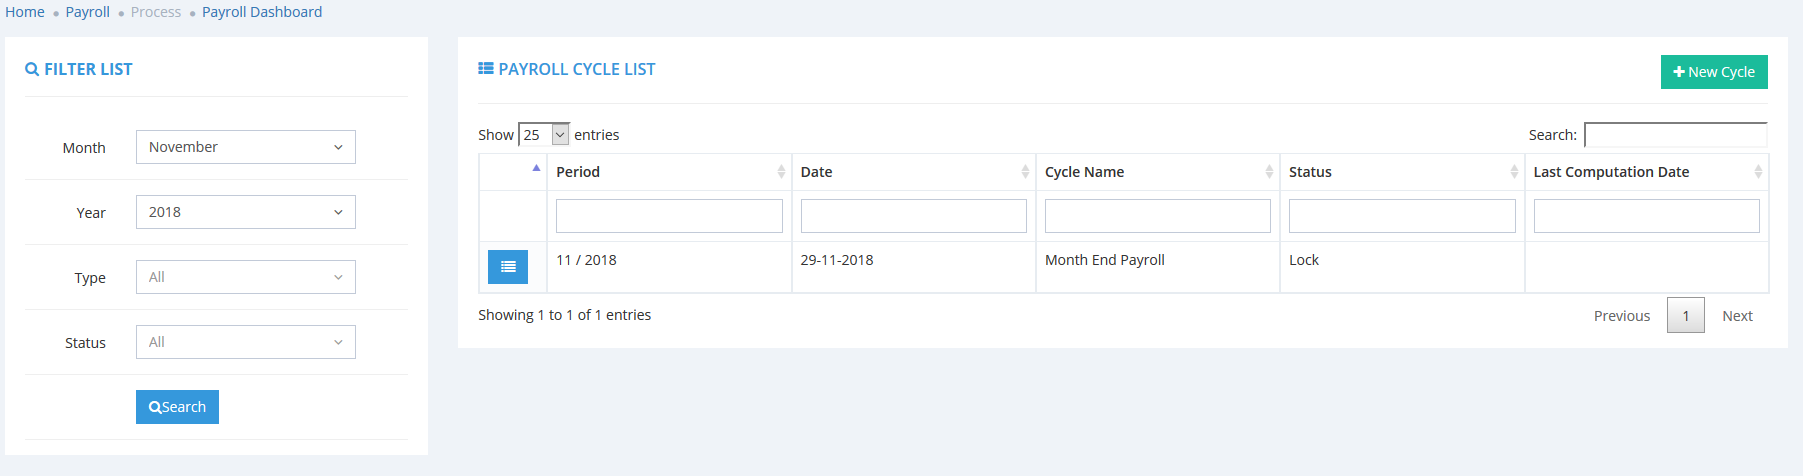
Task: Expand the Year dropdown showing 2018
Action: (x=246, y=212)
